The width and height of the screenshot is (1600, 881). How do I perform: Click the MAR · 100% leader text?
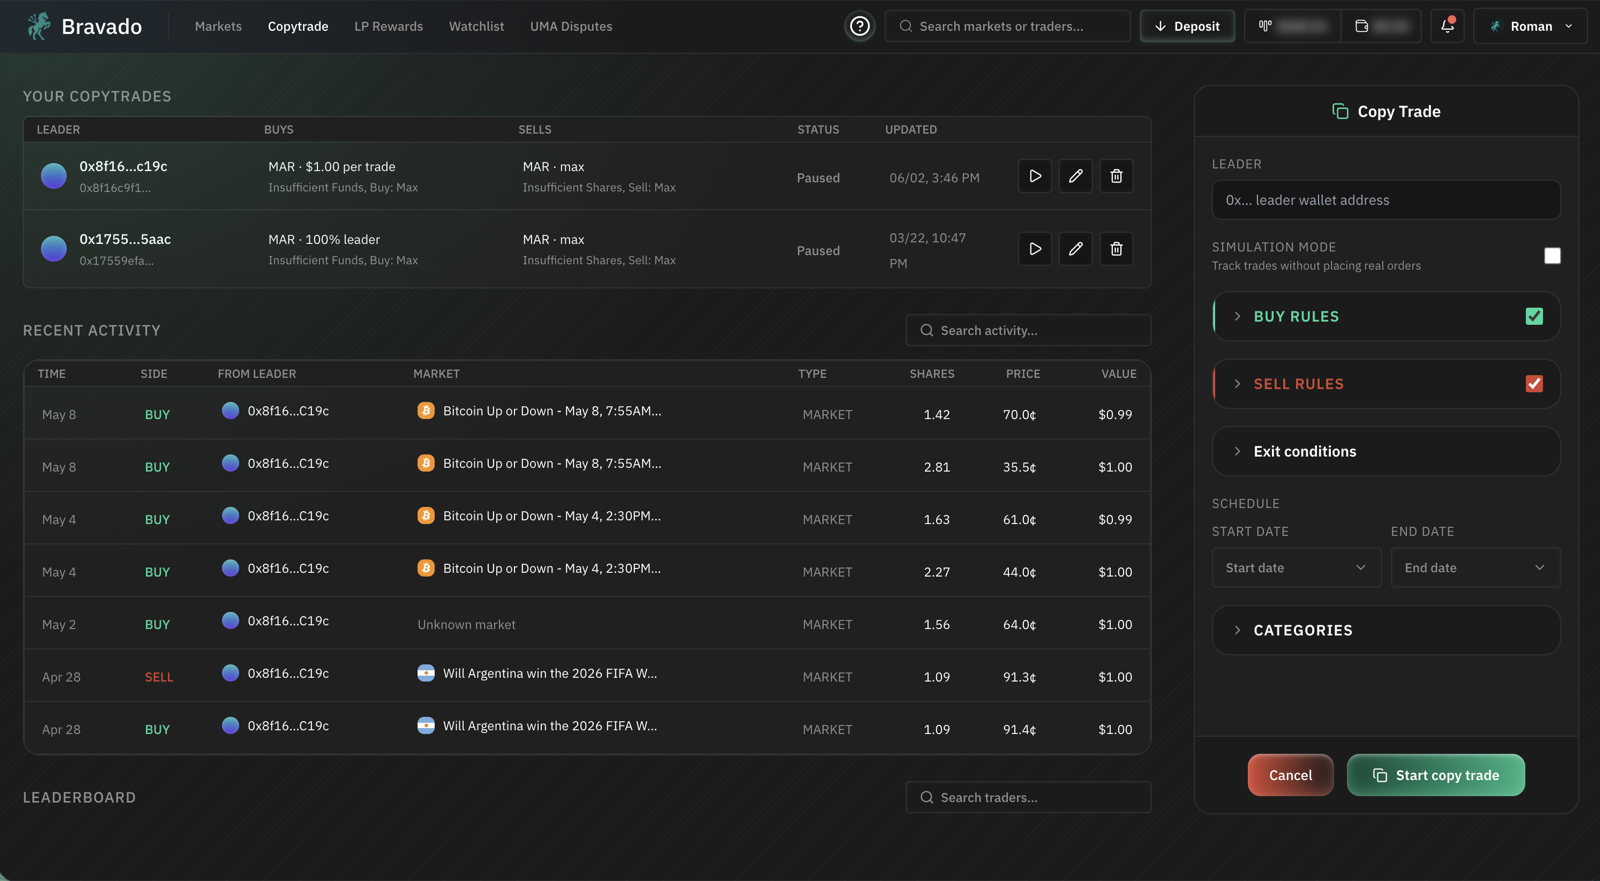(x=324, y=240)
